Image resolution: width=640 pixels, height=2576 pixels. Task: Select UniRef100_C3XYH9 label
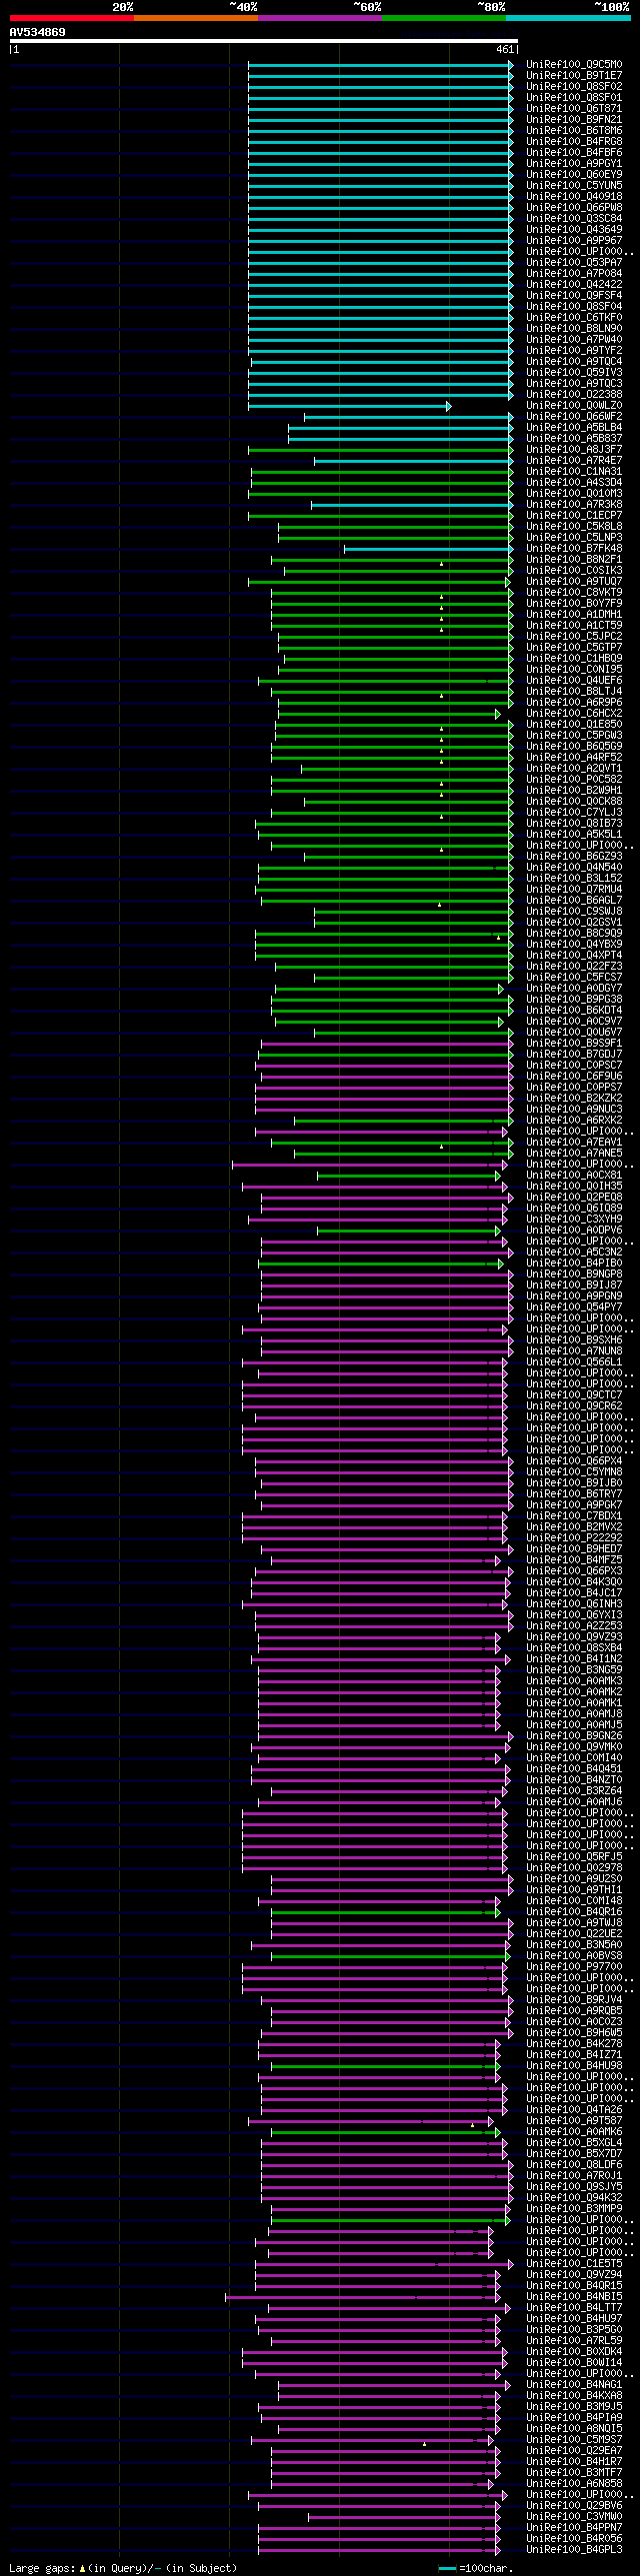pyautogui.click(x=574, y=1220)
